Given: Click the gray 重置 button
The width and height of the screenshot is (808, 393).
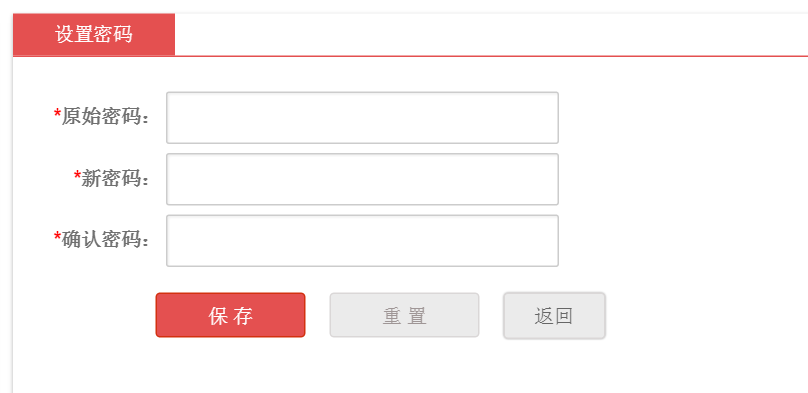Looking at the screenshot, I should click(x=405, y=315).
